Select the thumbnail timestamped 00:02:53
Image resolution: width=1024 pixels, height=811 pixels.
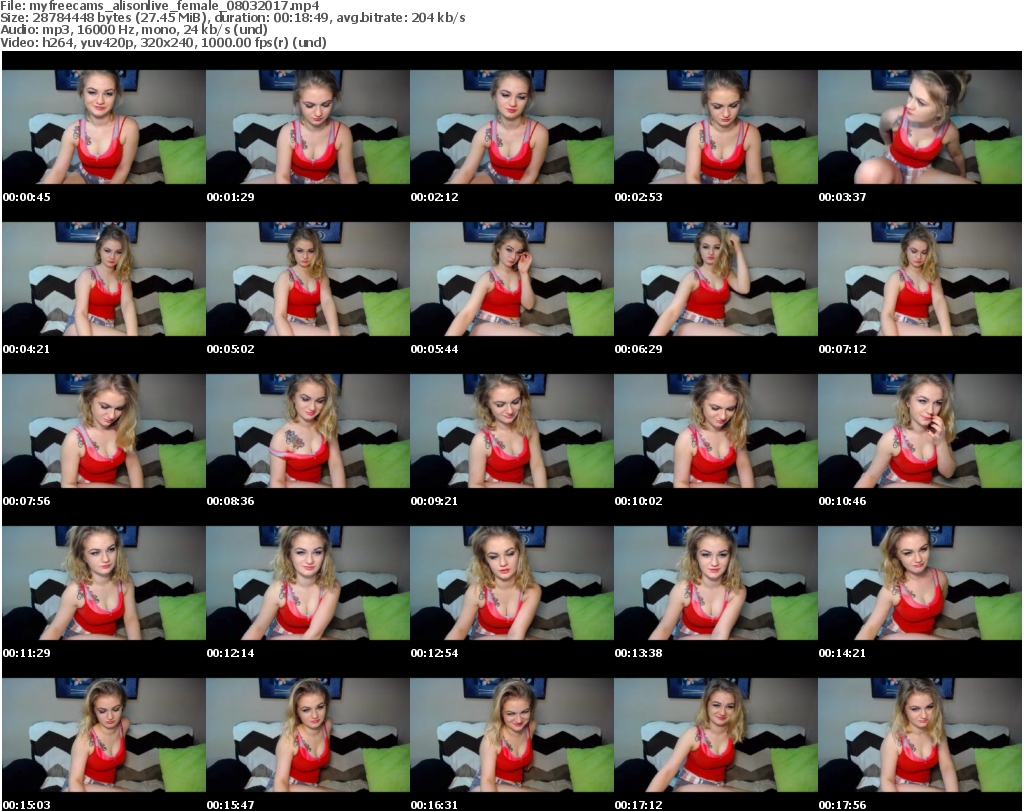(x=715, y=127)
